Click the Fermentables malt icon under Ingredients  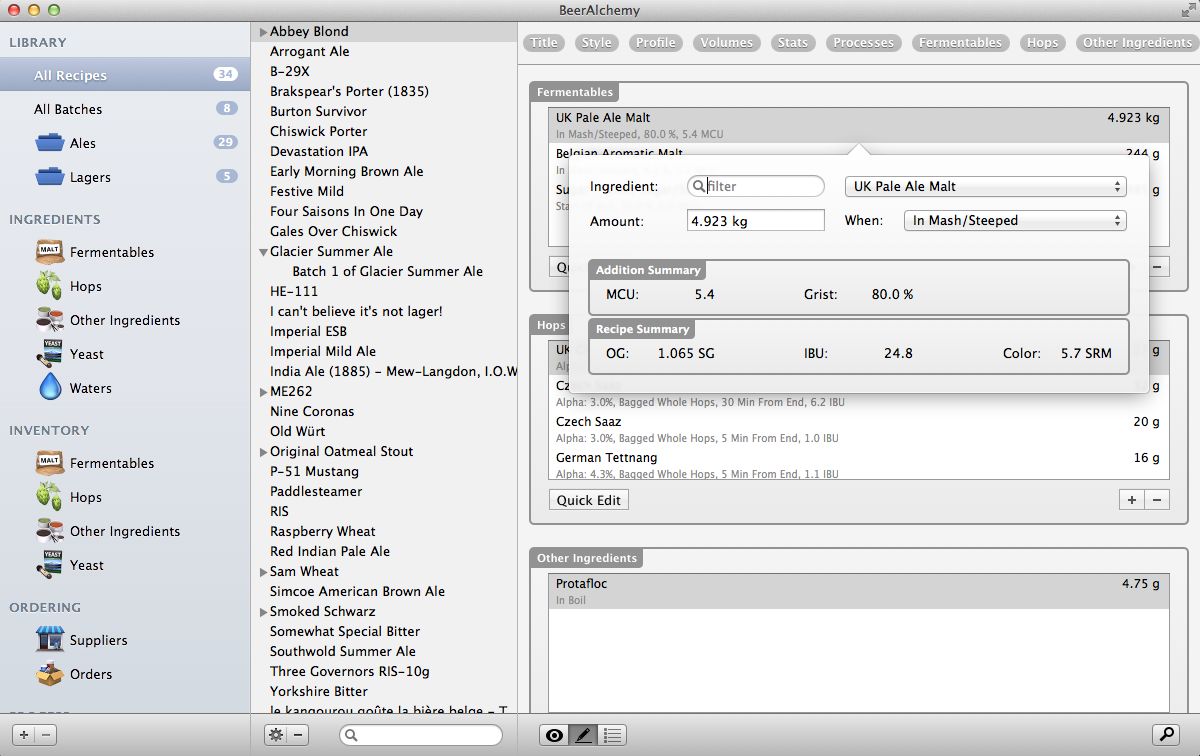point(50,252)
